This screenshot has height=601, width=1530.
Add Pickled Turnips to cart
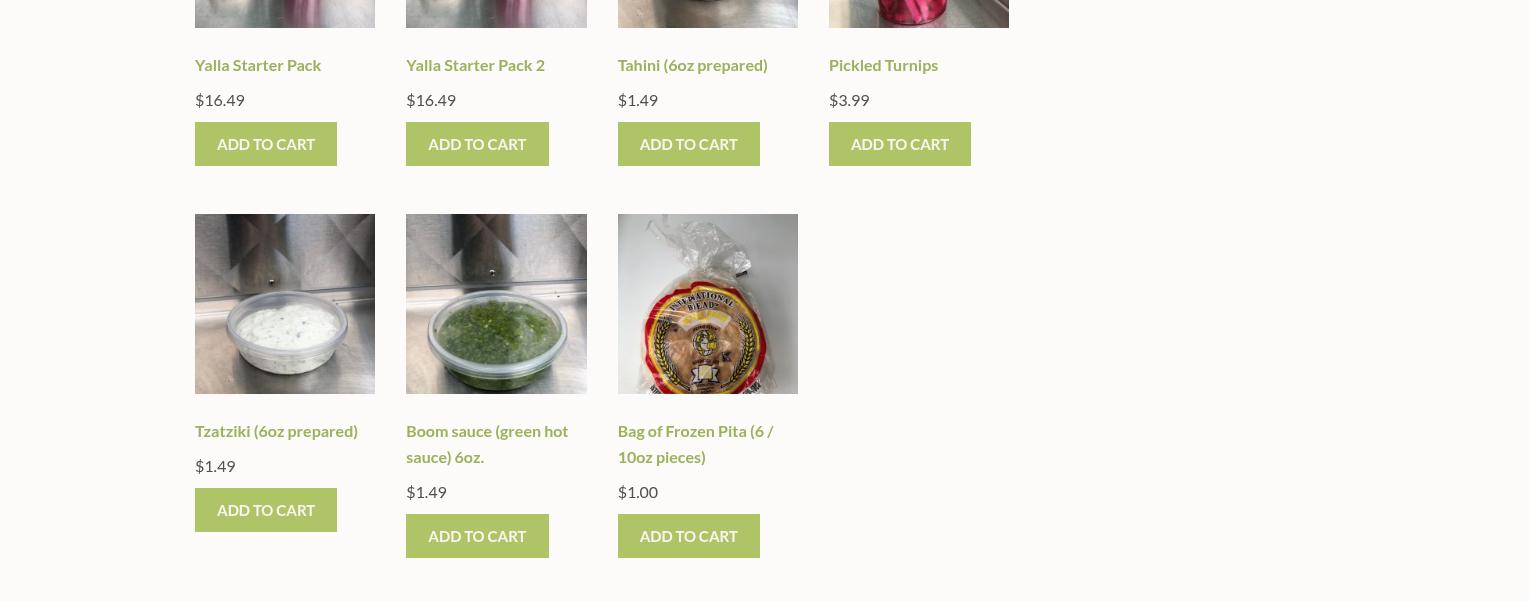900,144
